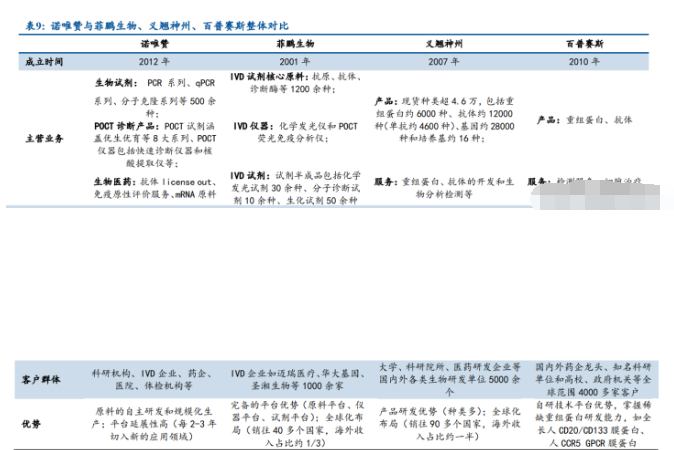Click 原料的自主研发和规模化生产 advantage cell

[153, 424]
